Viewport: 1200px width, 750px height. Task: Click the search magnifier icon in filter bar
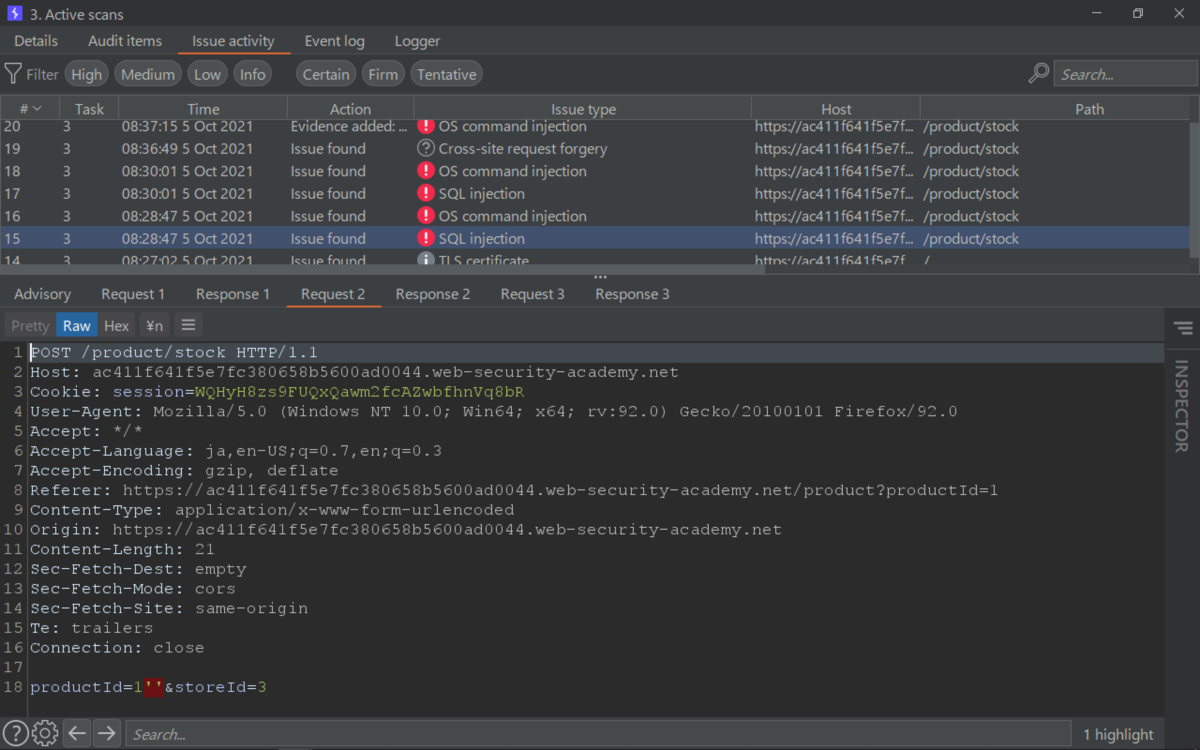click(1039, 74)
